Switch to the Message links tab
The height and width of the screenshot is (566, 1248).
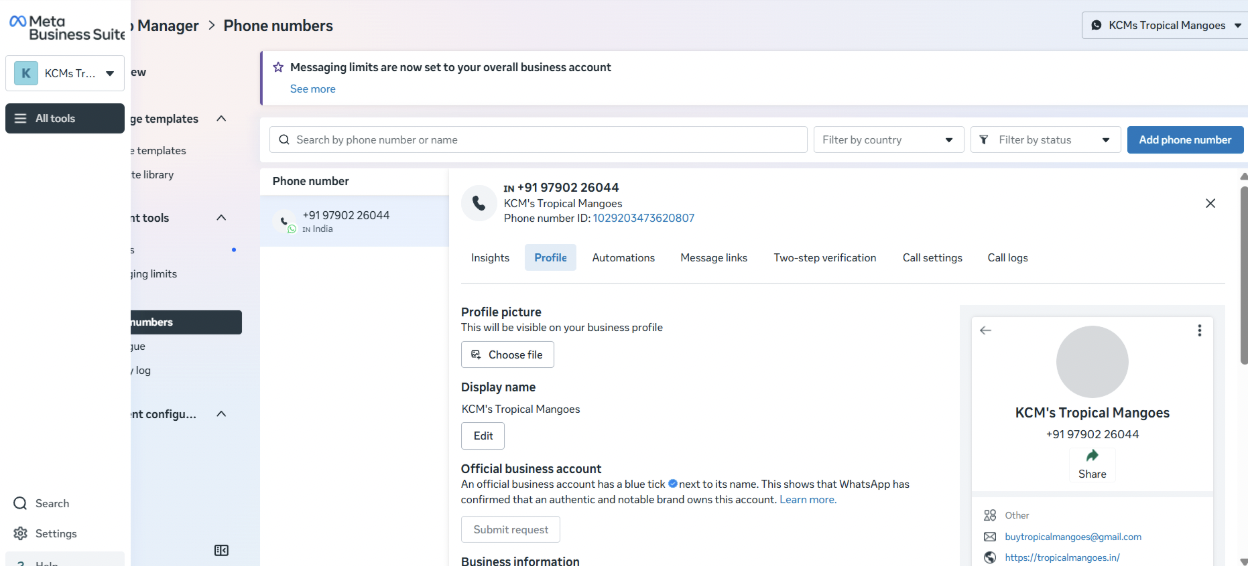[x=714, y=257]
